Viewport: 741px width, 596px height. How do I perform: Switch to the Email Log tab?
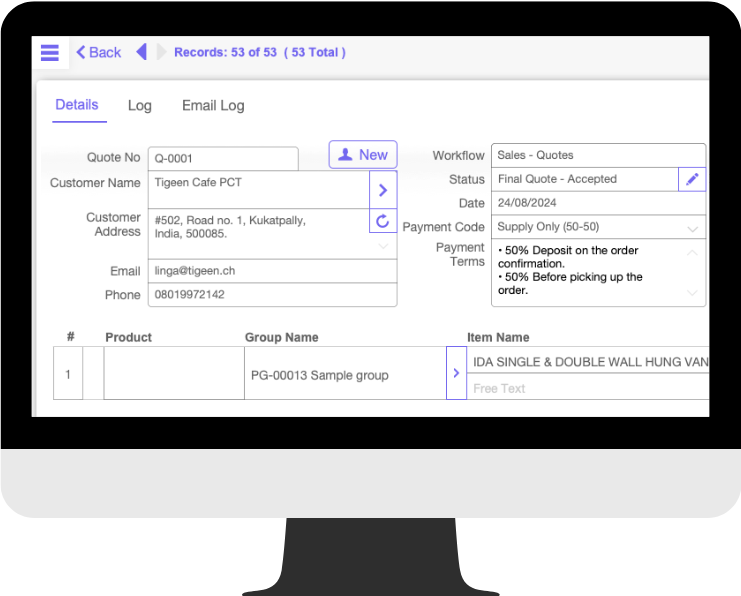click(213, 105)
